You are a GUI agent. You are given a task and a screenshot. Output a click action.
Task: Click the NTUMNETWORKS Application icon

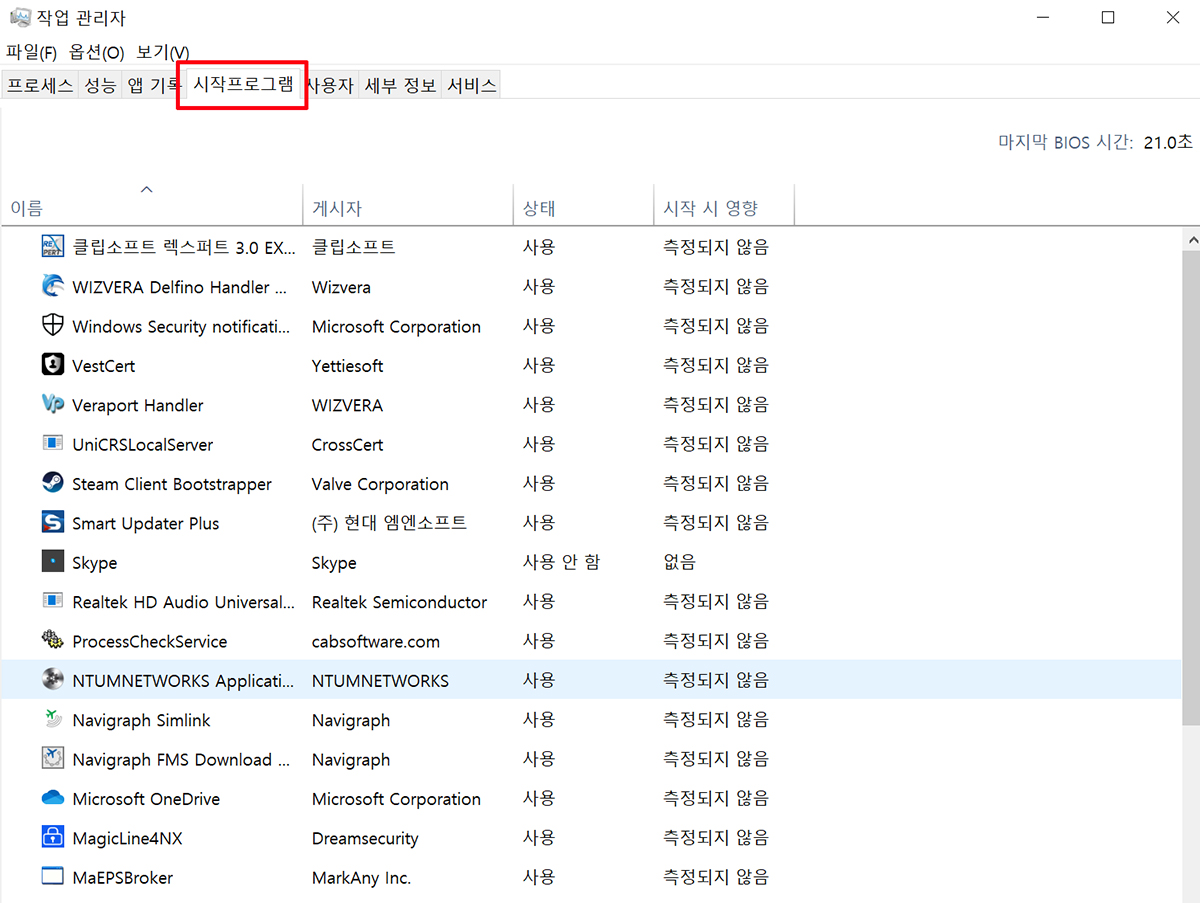point(52,680)
